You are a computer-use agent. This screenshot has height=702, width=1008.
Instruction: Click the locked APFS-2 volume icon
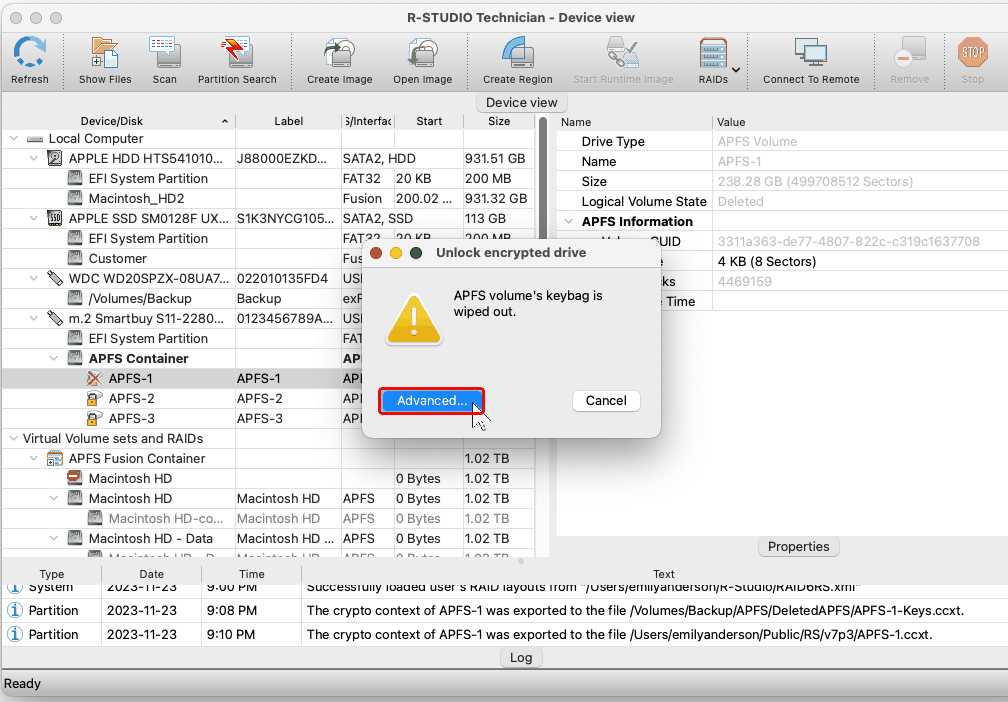(94, 398)
